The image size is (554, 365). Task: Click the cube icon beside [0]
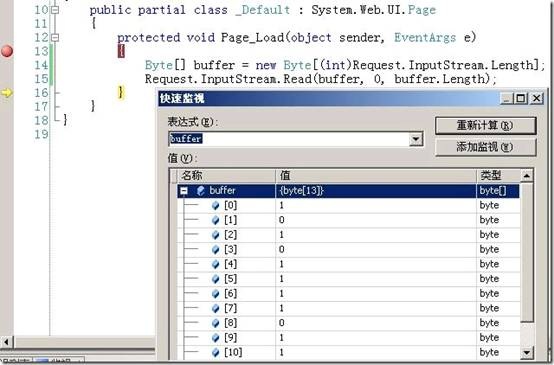(216, 206)
